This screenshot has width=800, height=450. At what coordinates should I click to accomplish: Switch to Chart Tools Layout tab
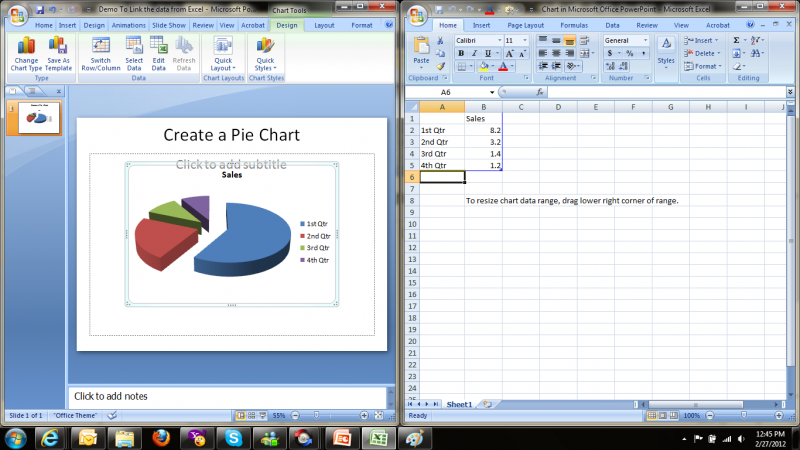pos(324,25)
